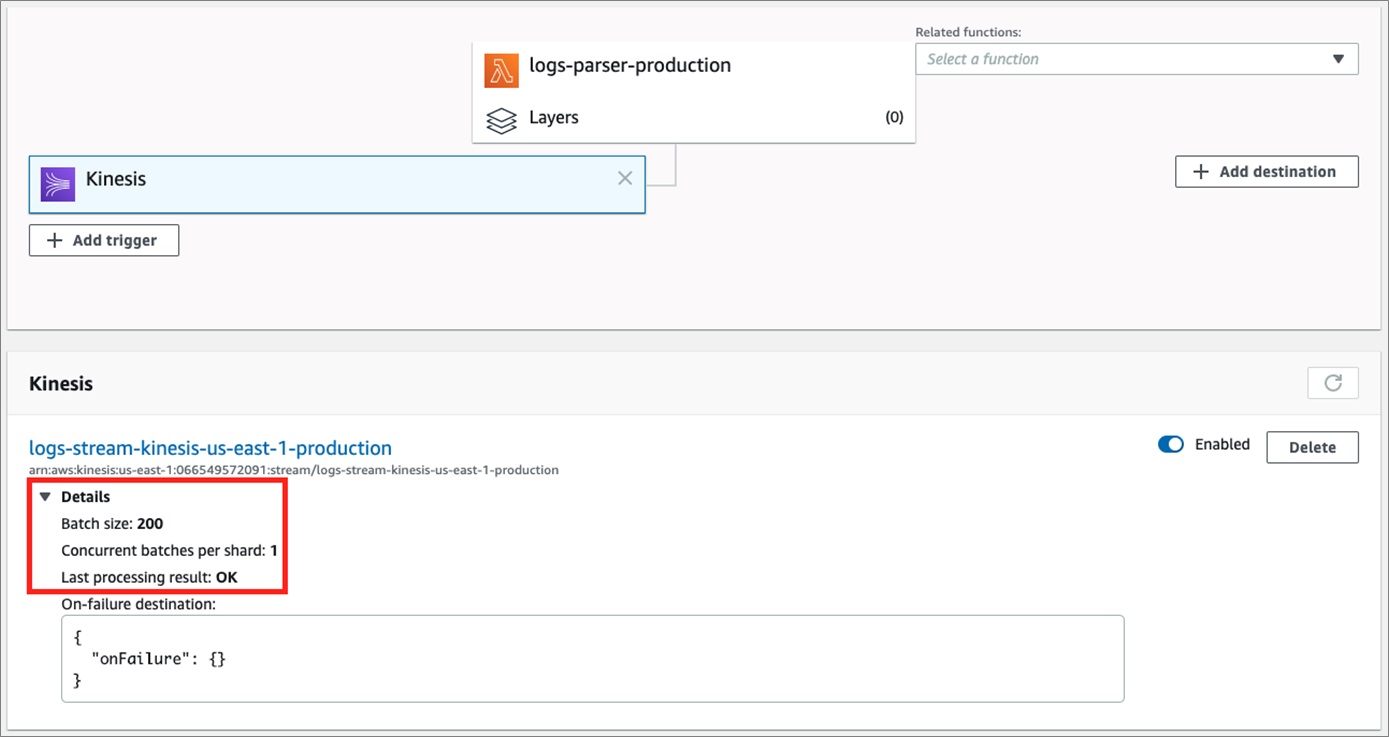Click the Add trigger button
This screenshot has height=737, width=1389.
[x=104, y=240]
